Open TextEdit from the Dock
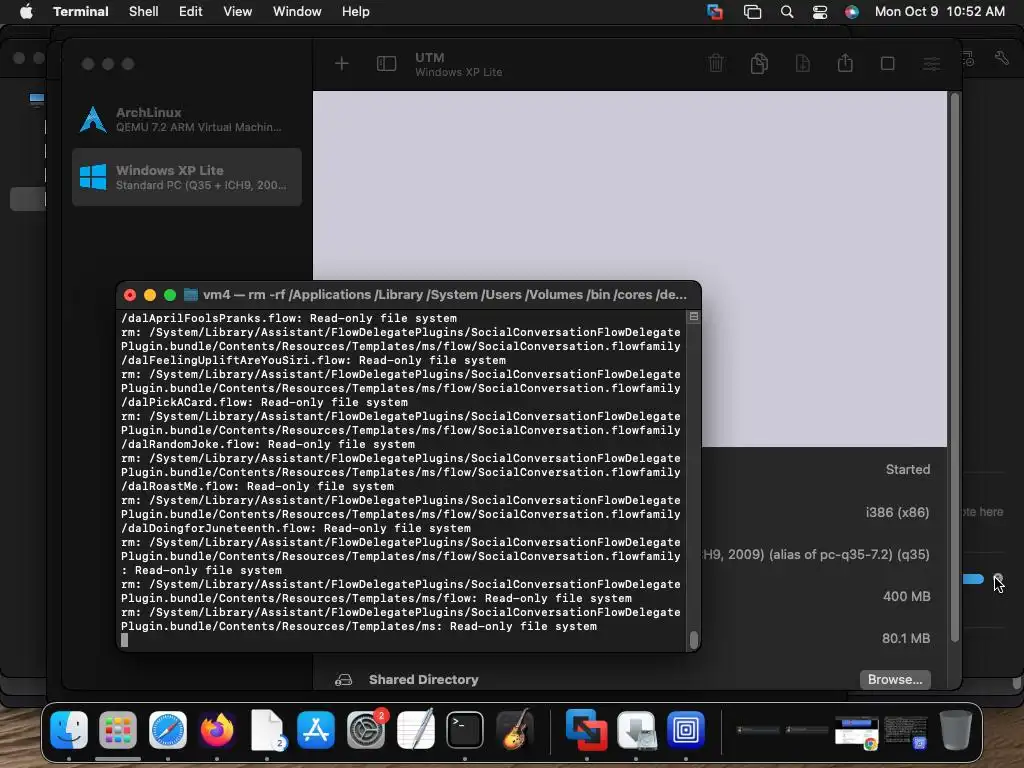The image size is (1024, 768). (415, 729)
